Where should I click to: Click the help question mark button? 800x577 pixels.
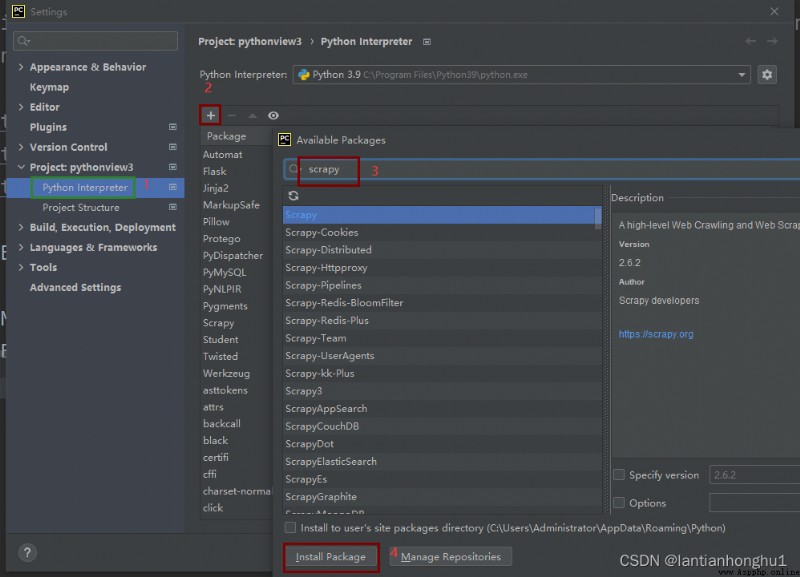click(x=28, y=553)
